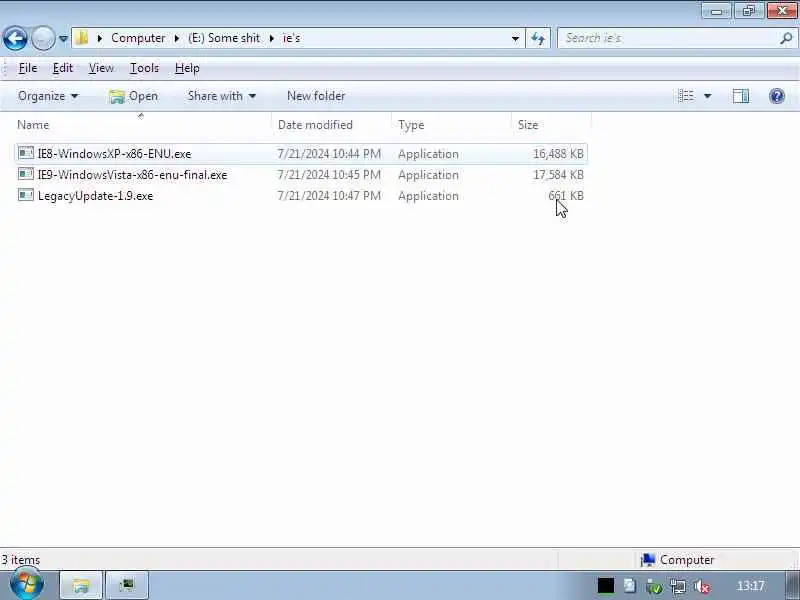The height and width of the screenshot is (600, 800).
Task: Click the ie's breadcrumb segment
Action: click(x=291, y=38)
